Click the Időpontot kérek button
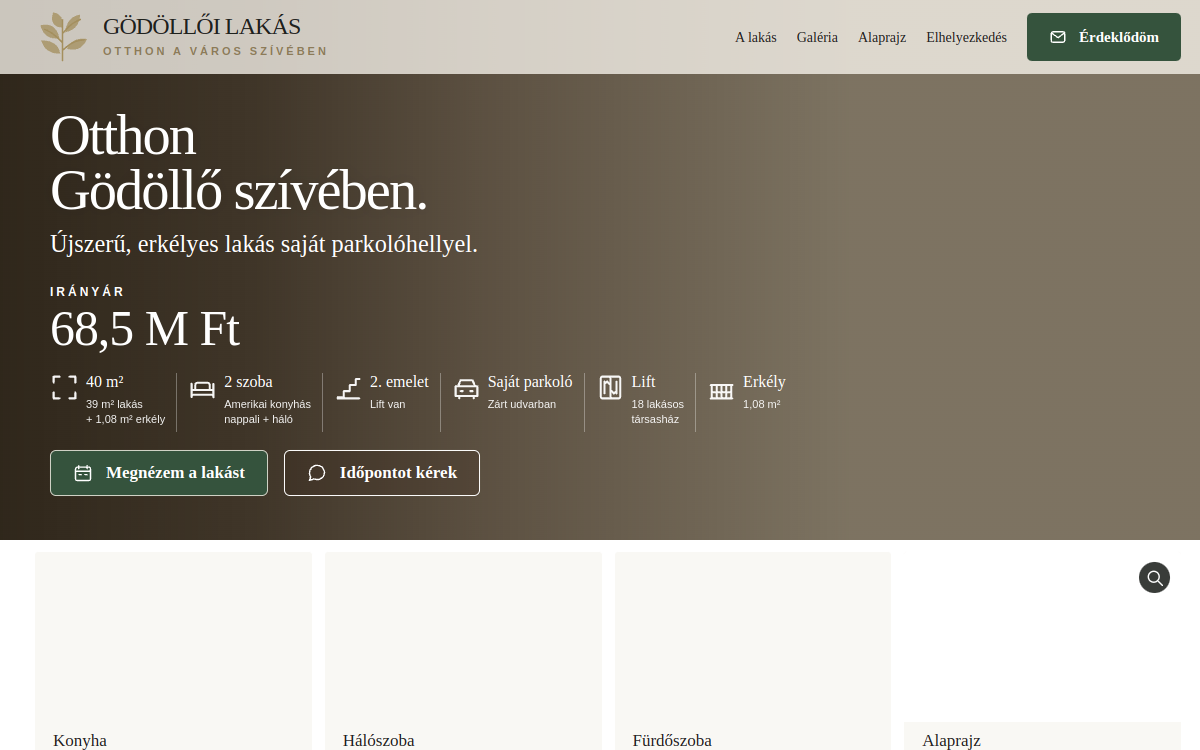The image size is (1200, 750). pos(382,473)
